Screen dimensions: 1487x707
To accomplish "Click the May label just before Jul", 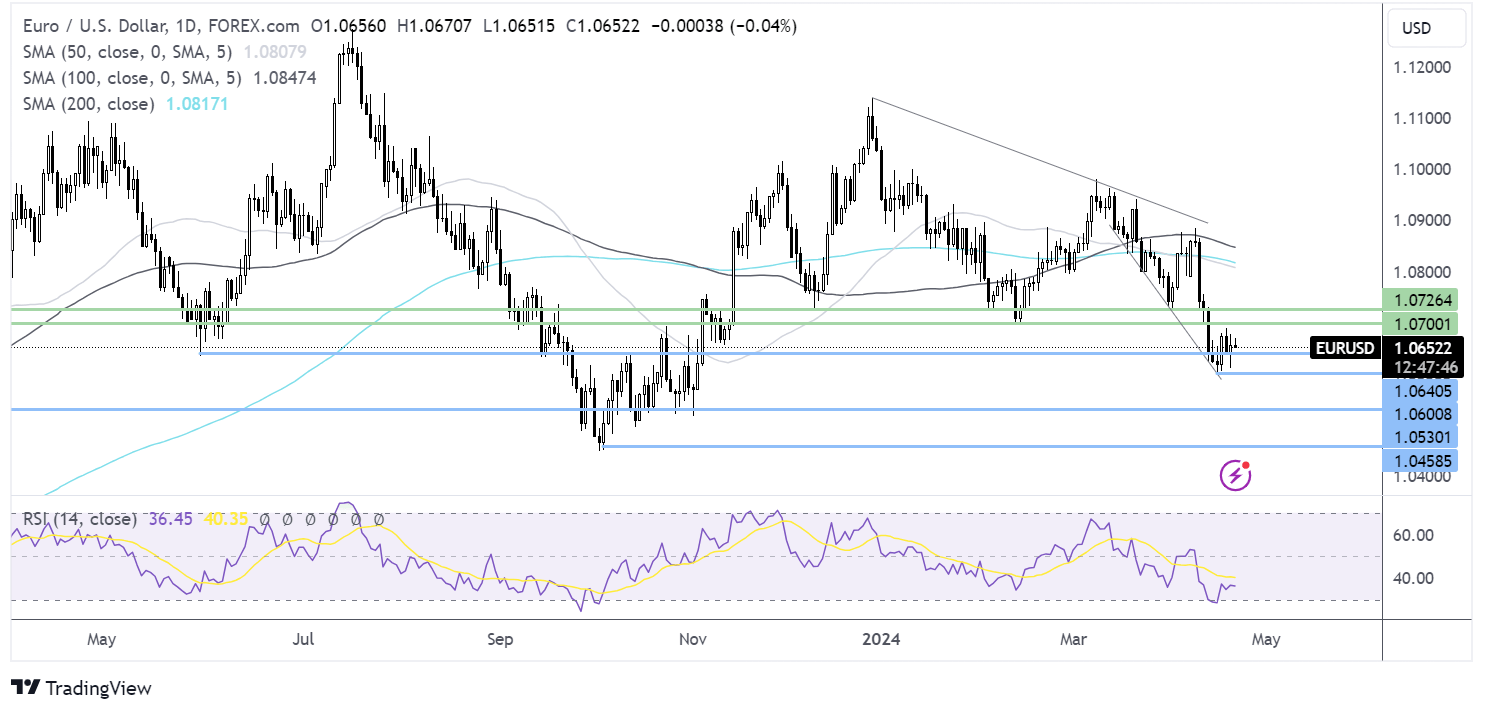I will (x=103, y=638).
